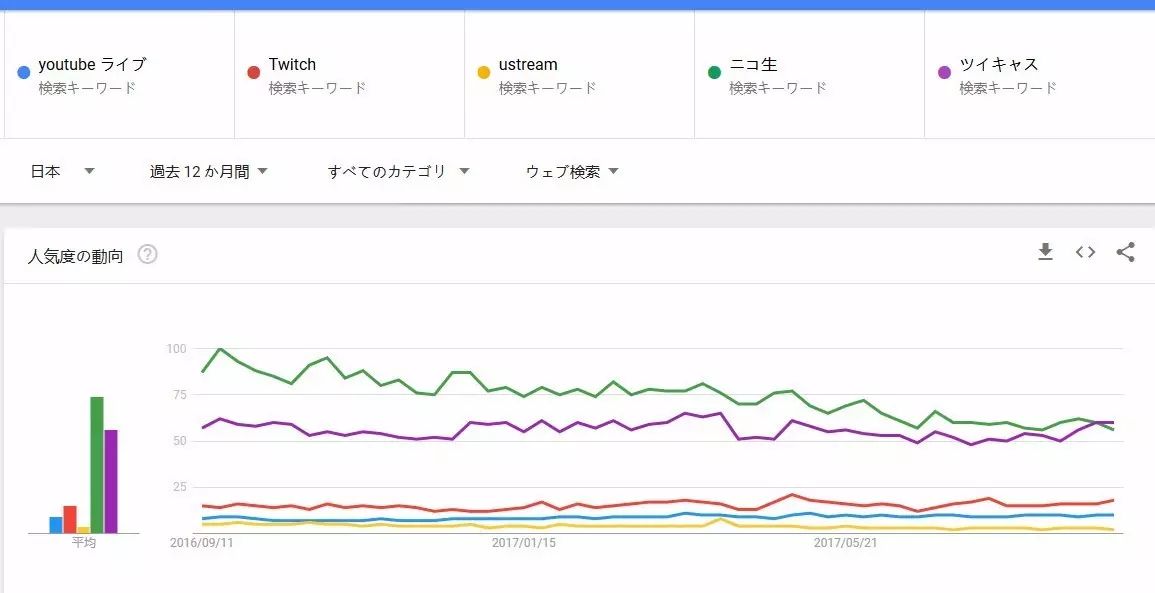
Task: Click the green ニコ生 average bar
Action: coord(97,465)
